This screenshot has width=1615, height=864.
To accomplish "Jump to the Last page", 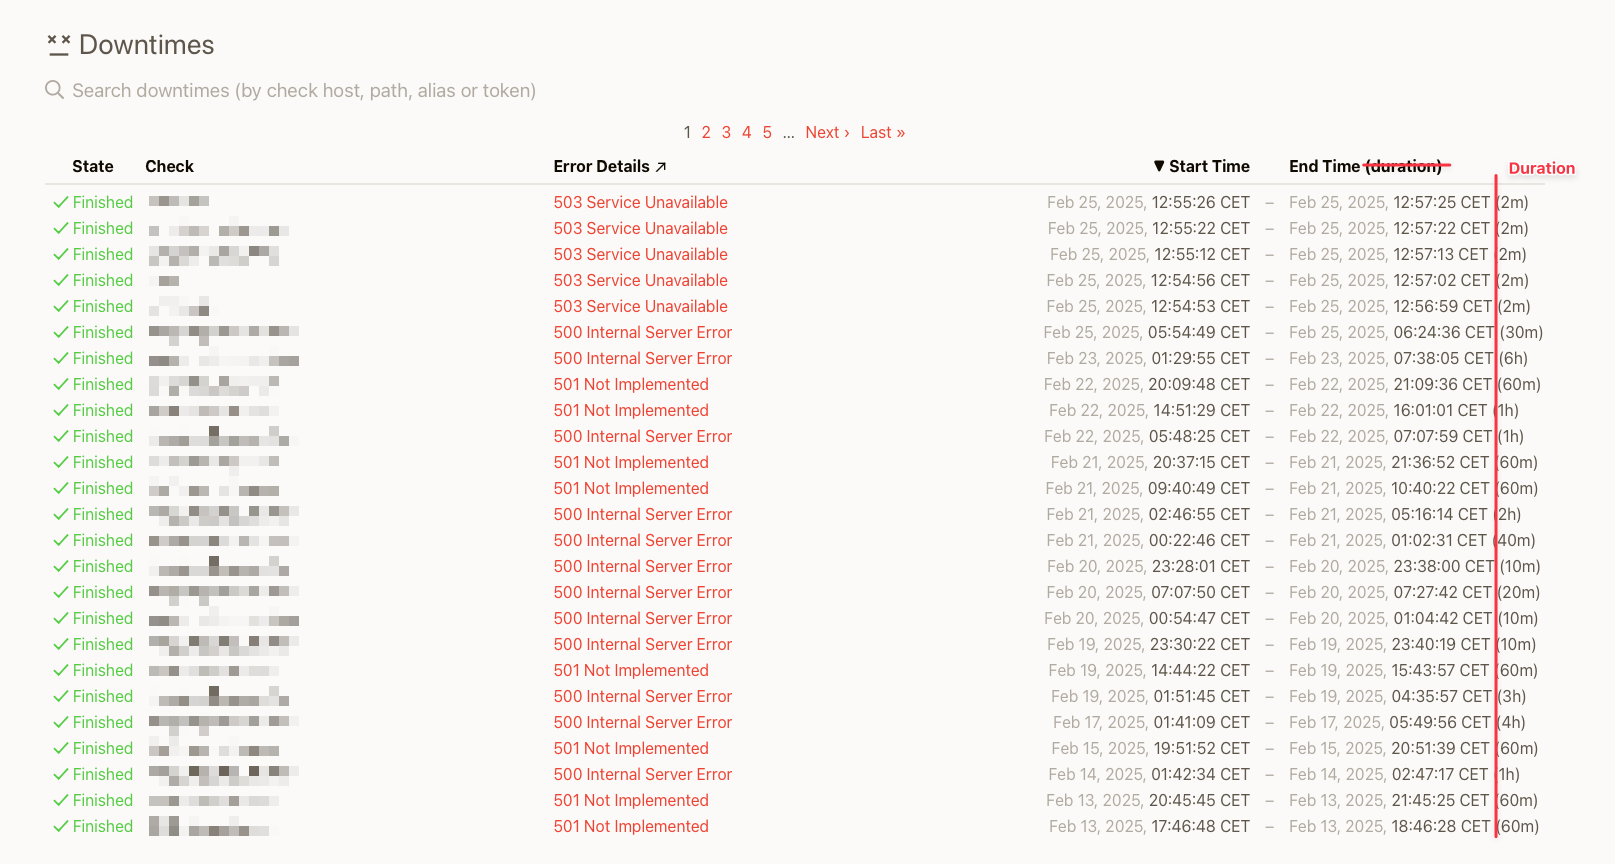I will (x=882, y=132).
